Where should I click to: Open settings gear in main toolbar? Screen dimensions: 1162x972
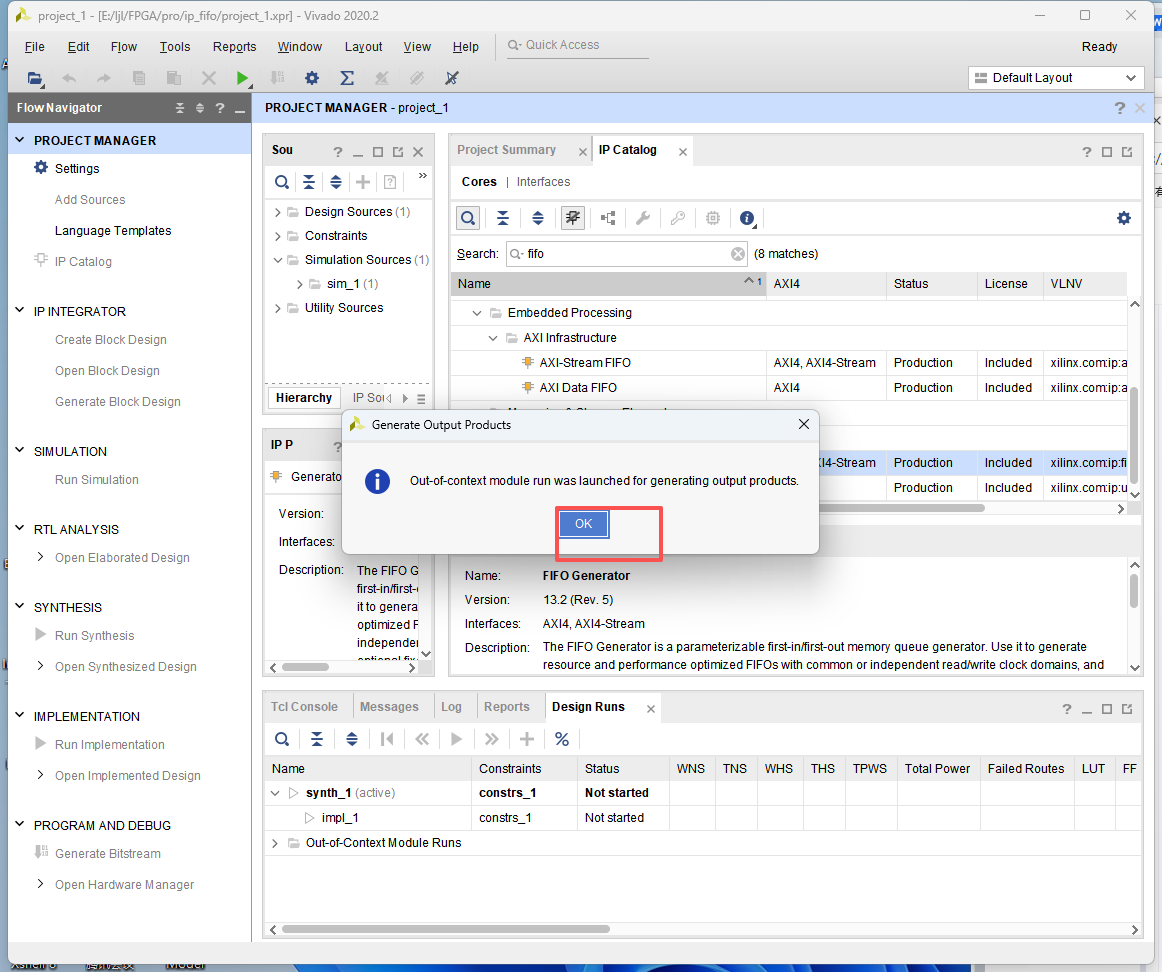[312, 78]
